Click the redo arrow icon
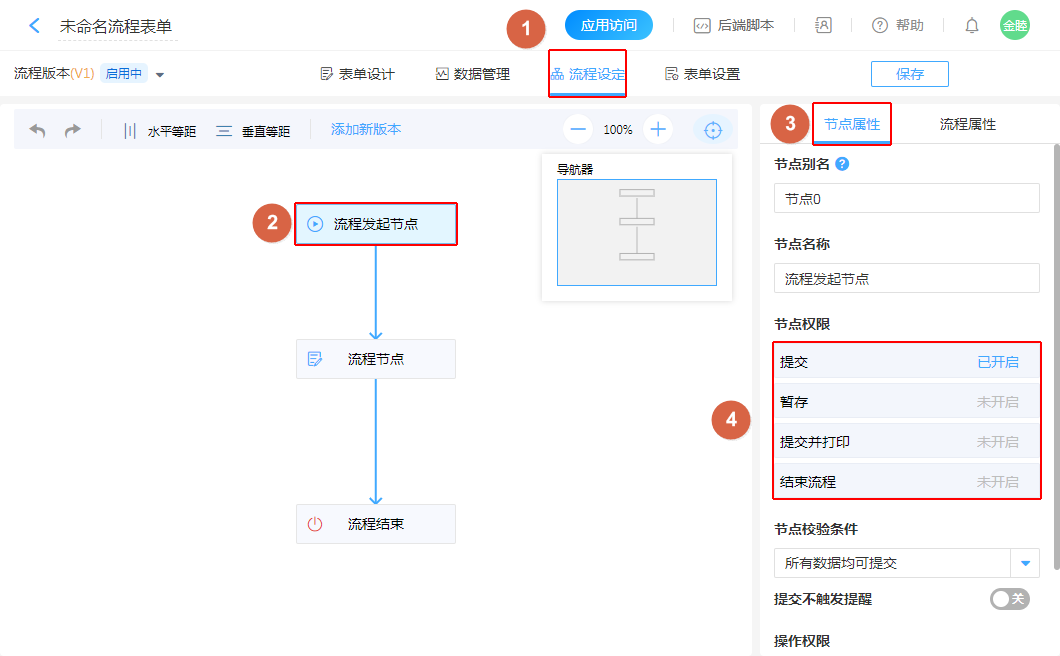1060x656 pixels. click(x=72, y=131)
